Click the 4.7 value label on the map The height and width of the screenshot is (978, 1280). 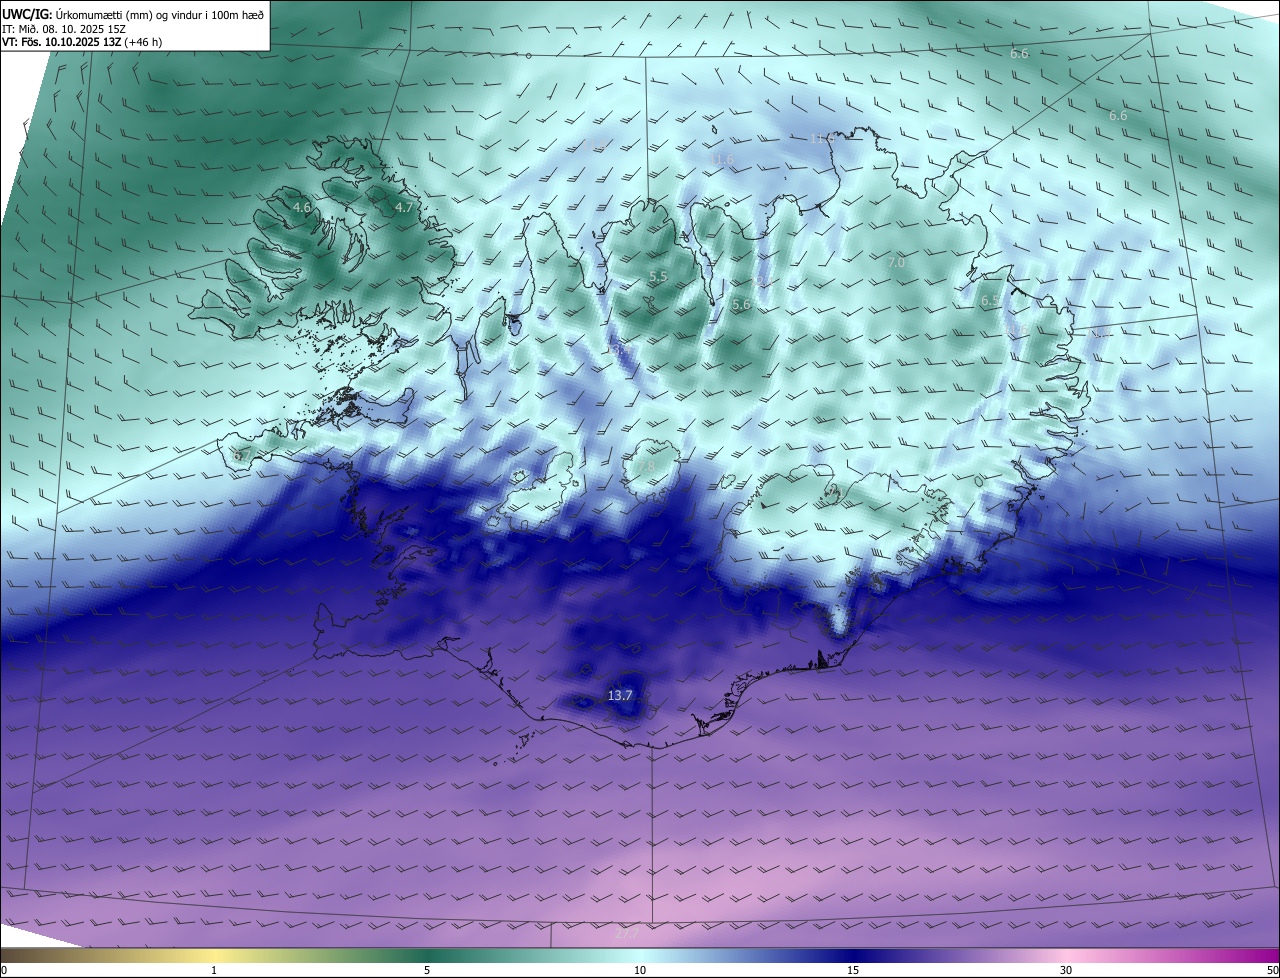404,207
